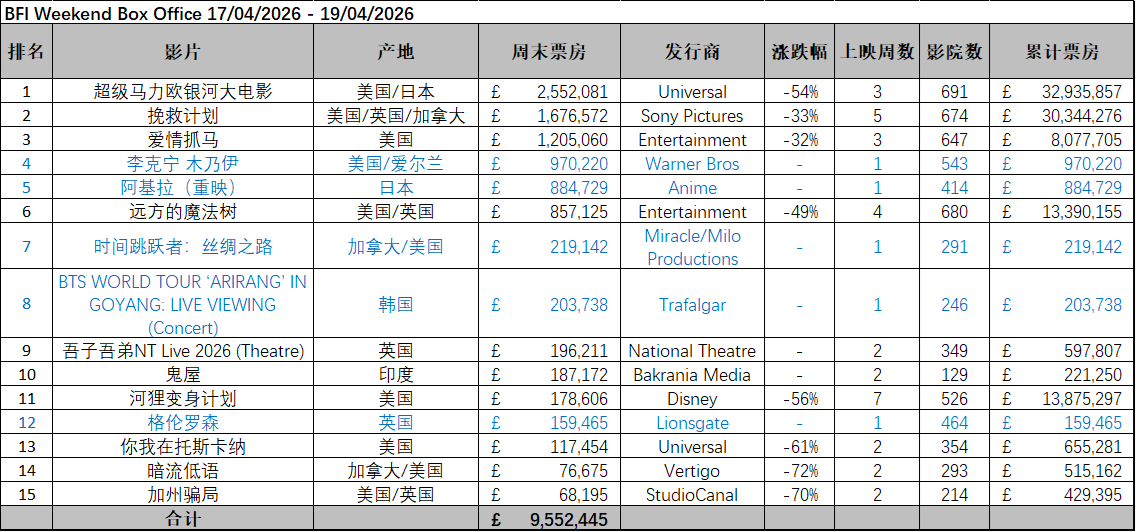Click the 累计票房 column header

coord(1062,52)
